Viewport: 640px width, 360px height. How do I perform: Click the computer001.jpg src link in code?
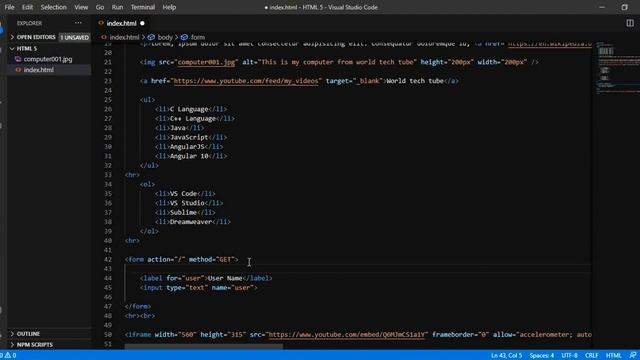click(x=206, y=62)
